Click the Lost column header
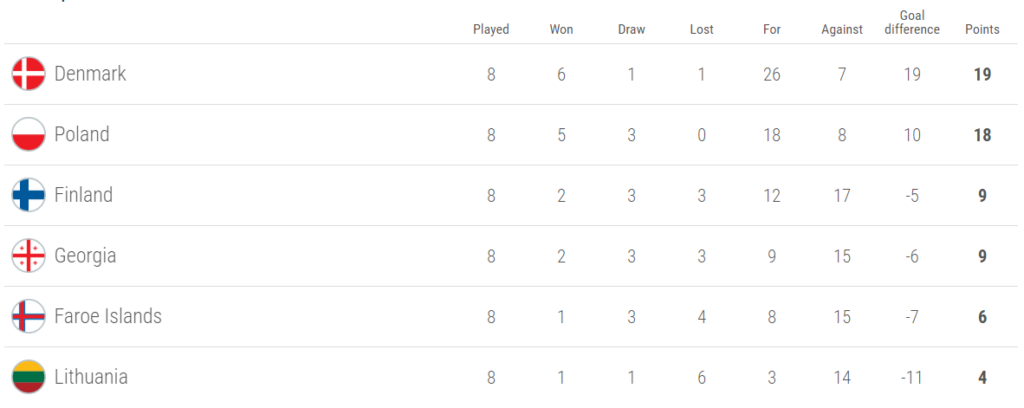Screen dimensions: 1024x408 [702, 30]
